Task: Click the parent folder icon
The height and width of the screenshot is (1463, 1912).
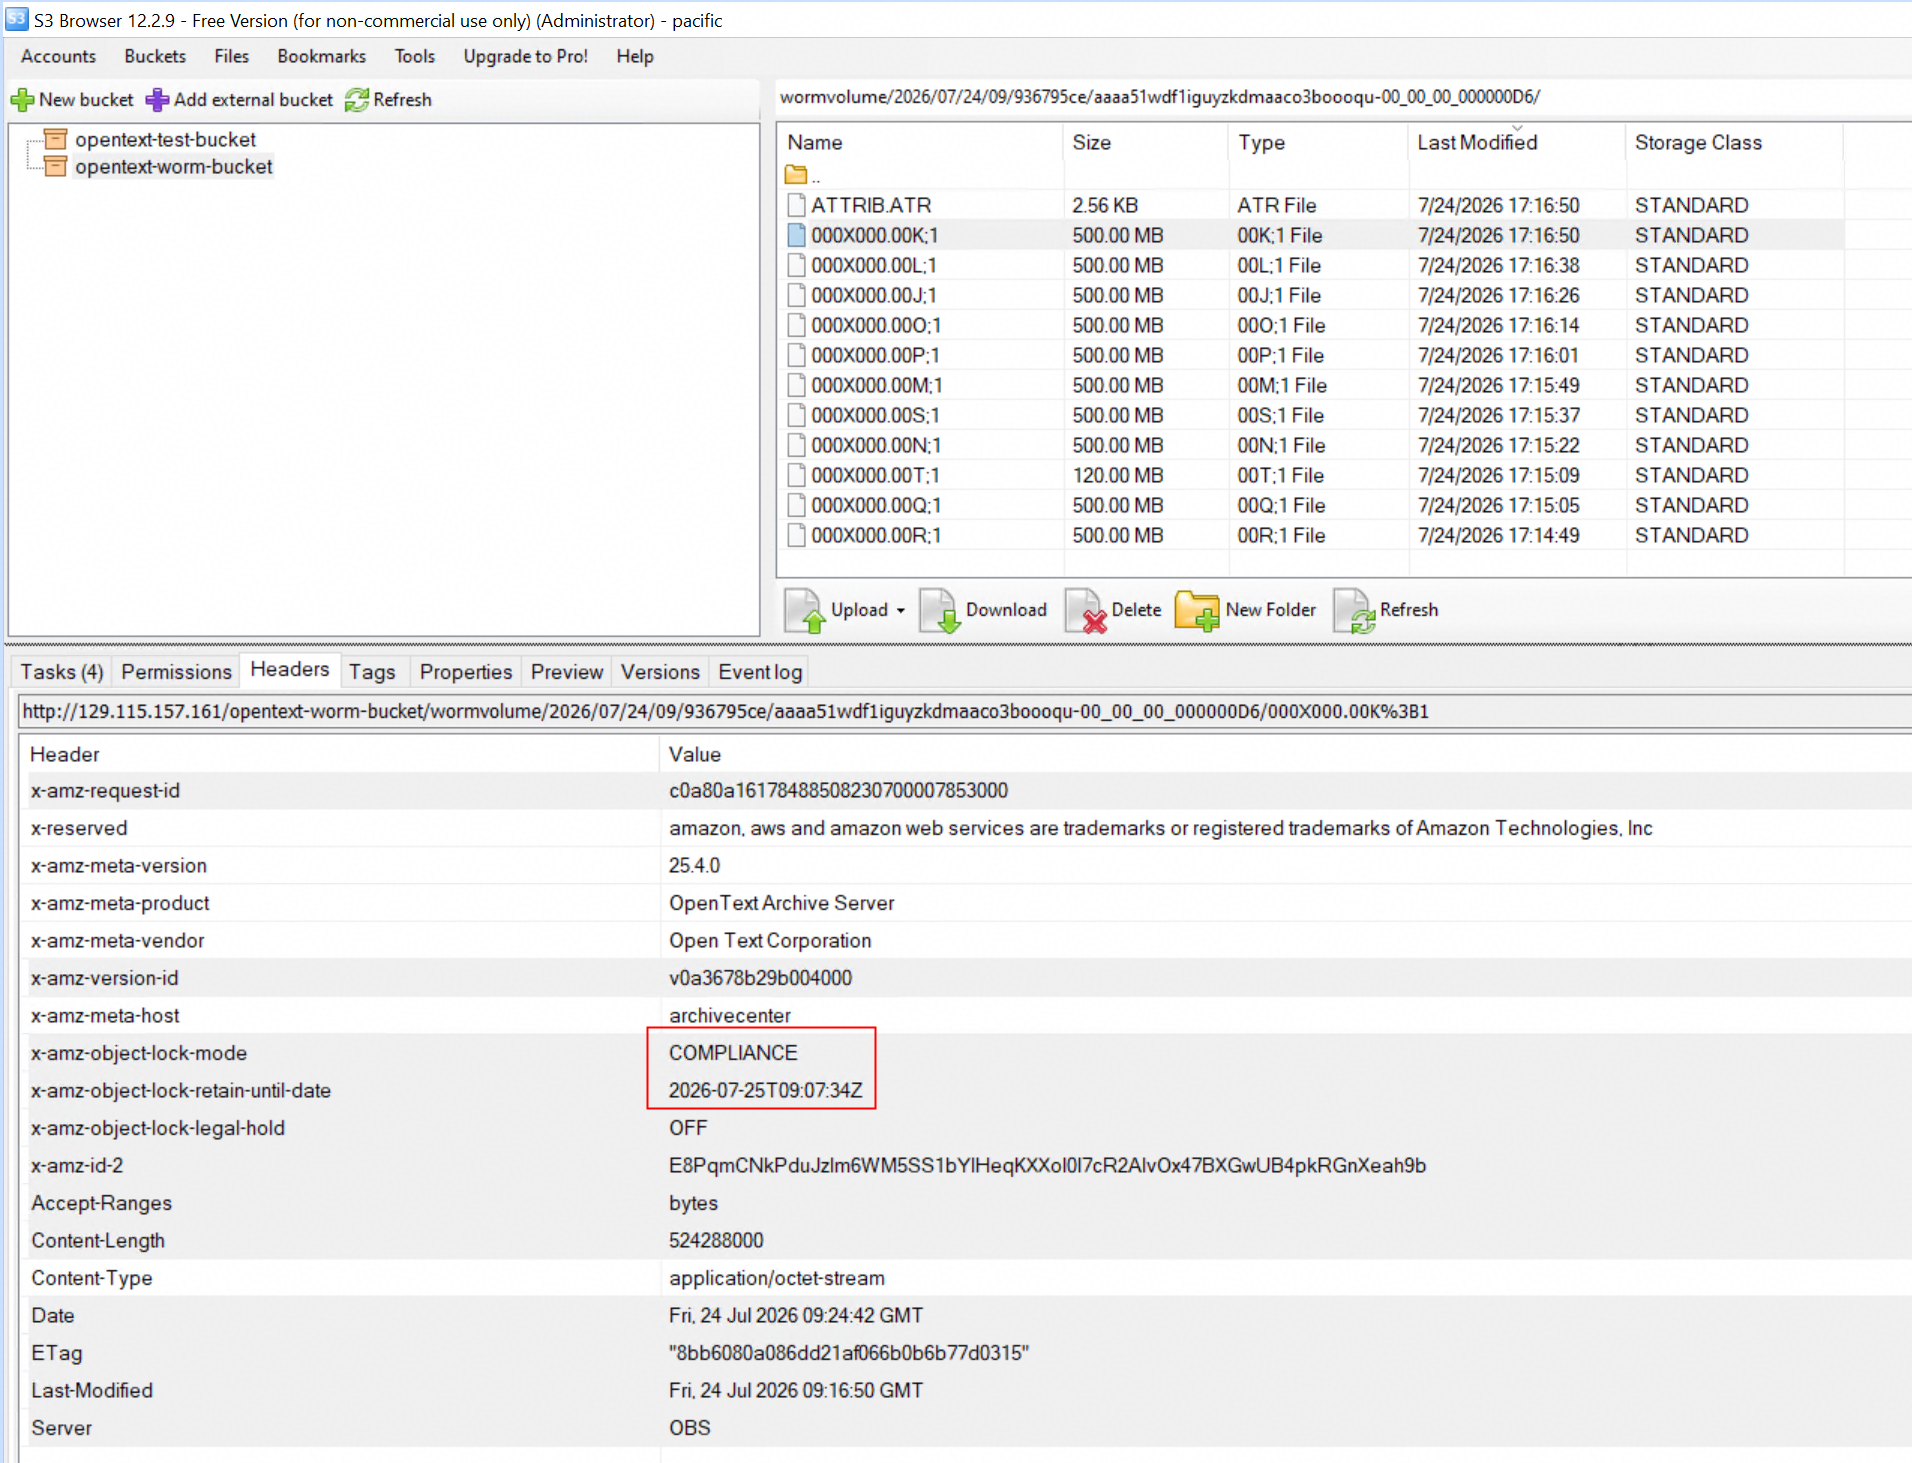Action: [796, 175]
